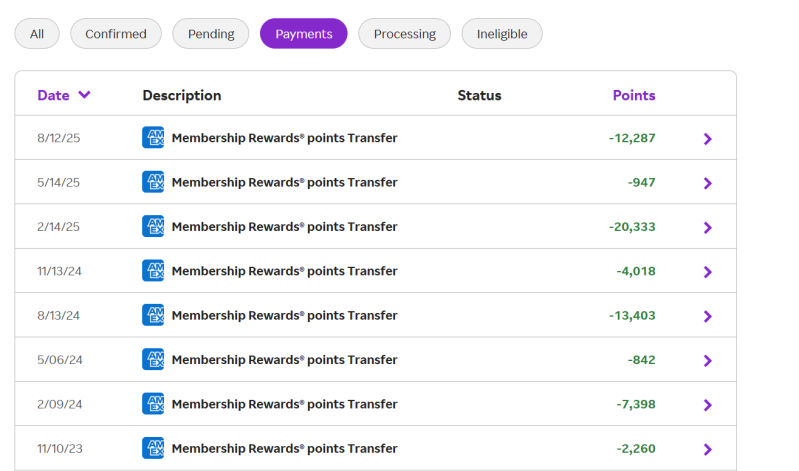This screenshot has height=471, width=799.
Task: Show Ineligible transactions
Action: (502, 34)
